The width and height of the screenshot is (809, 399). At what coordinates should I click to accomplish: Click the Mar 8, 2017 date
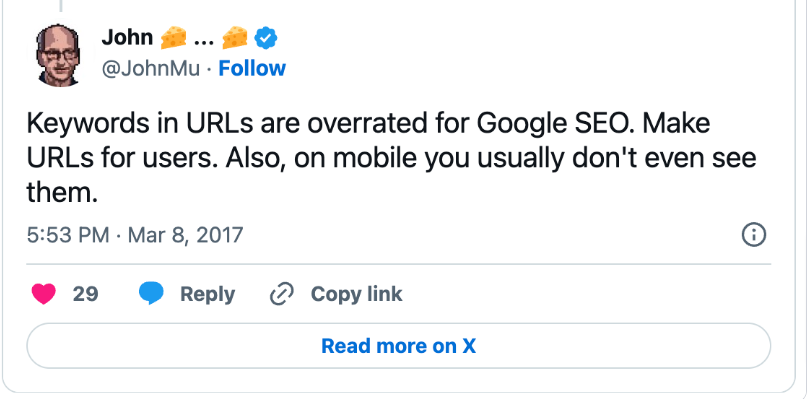click(185, 235)
